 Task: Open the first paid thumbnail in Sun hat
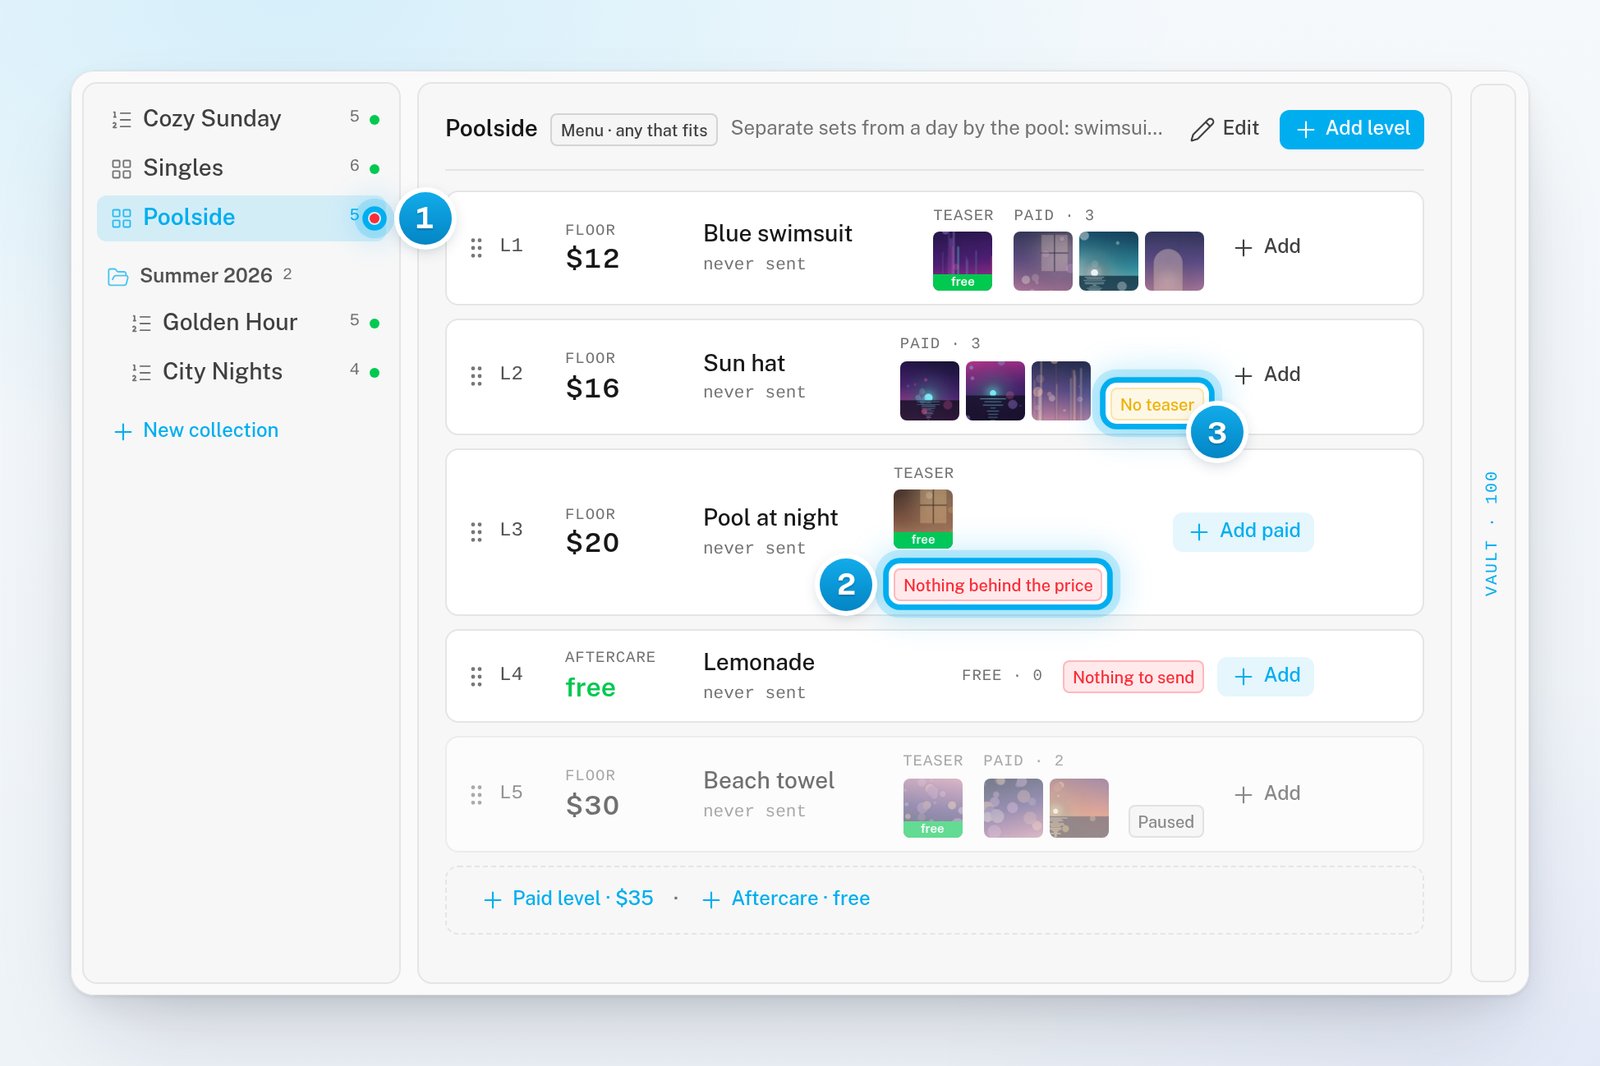(929, 390)
